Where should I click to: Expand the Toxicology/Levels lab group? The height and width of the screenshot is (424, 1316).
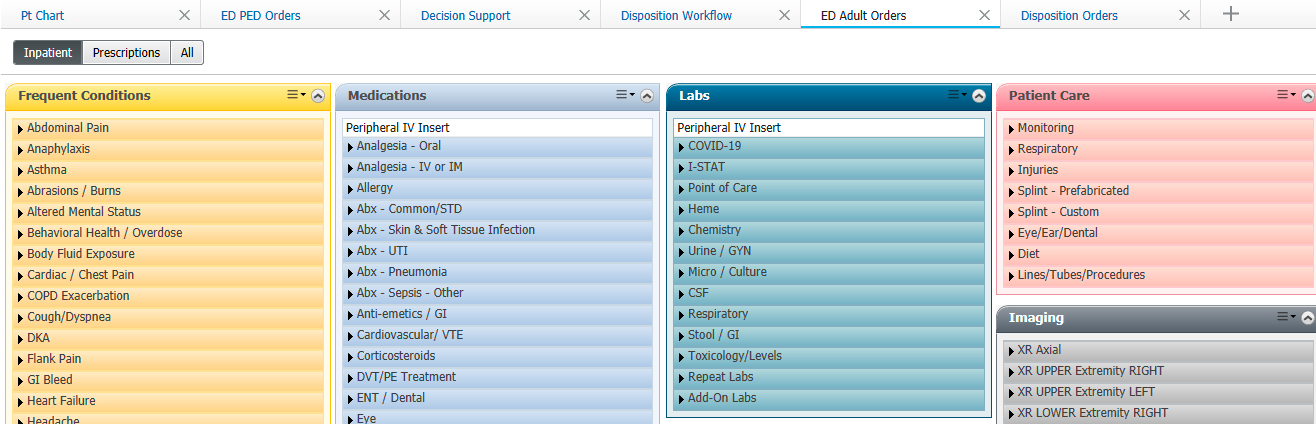point(734,356)
